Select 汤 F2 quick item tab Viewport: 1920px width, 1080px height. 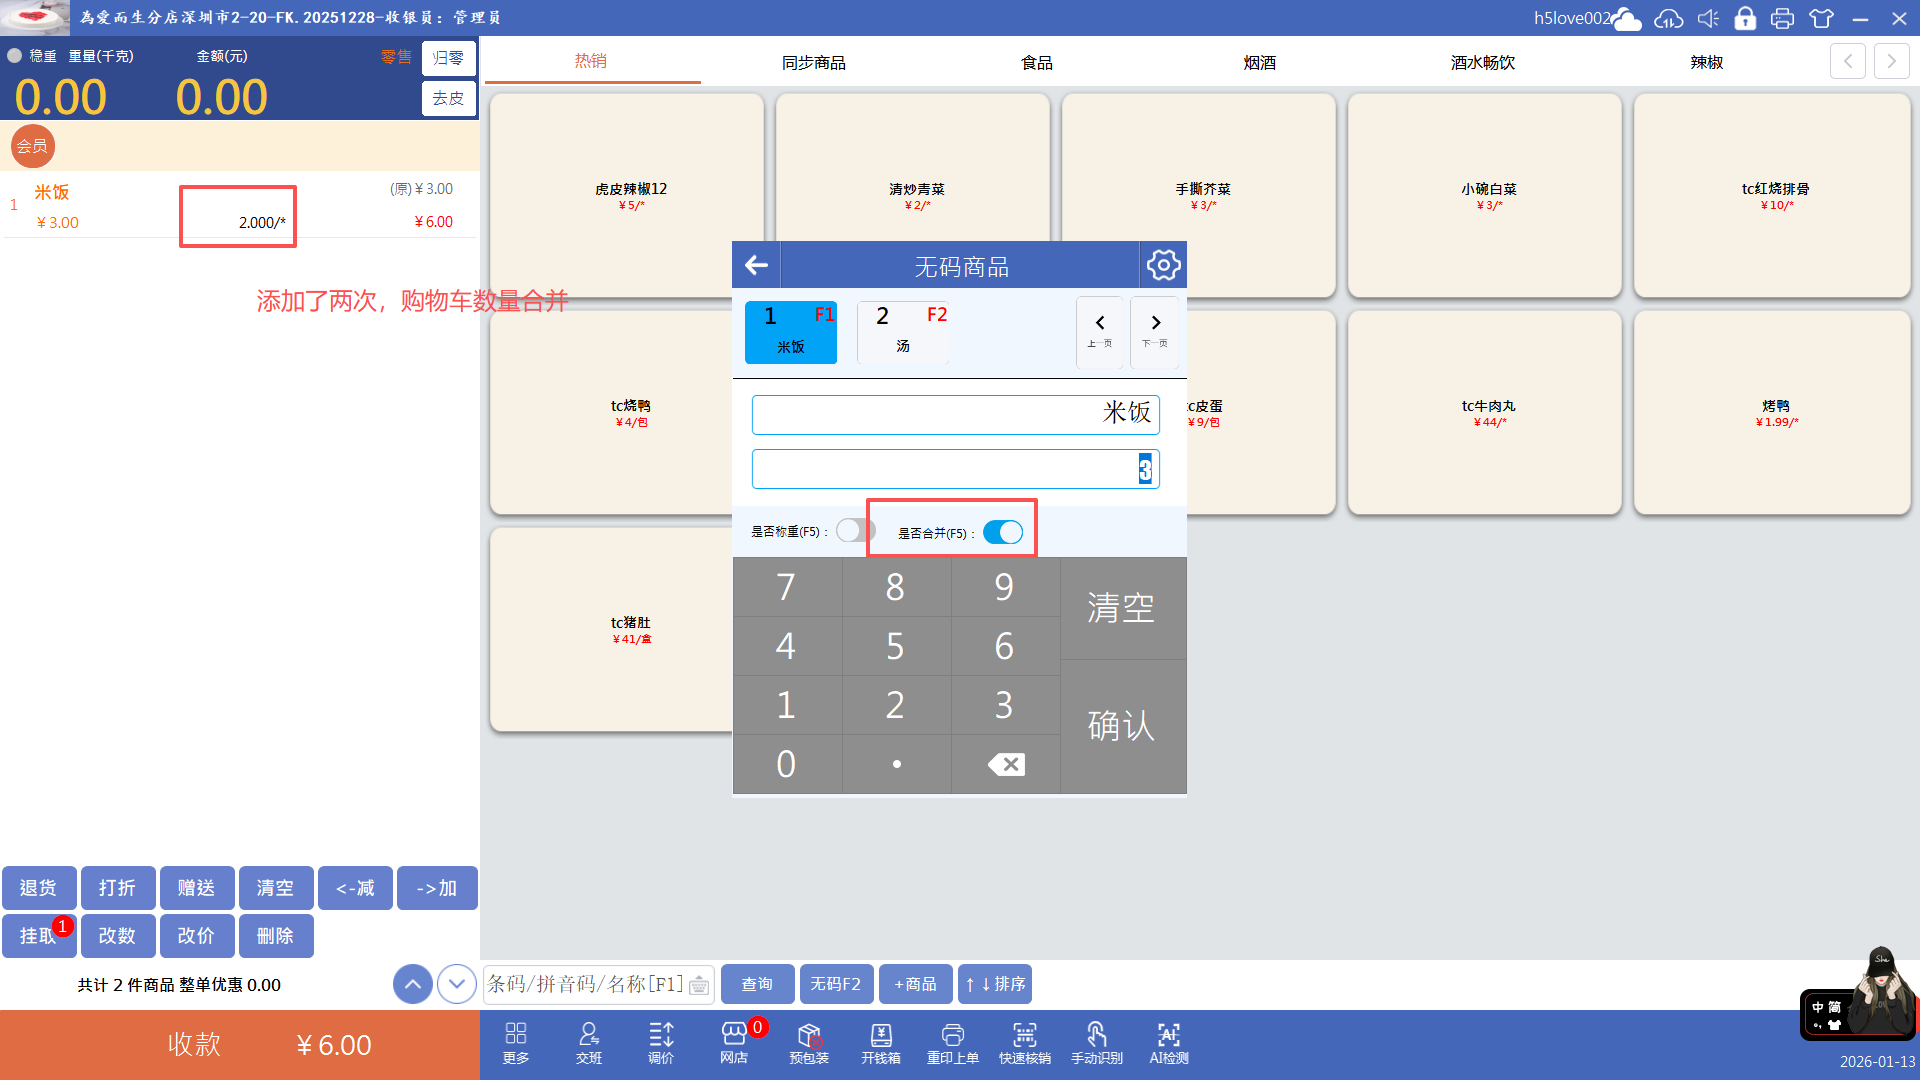[x=903, y=332]
